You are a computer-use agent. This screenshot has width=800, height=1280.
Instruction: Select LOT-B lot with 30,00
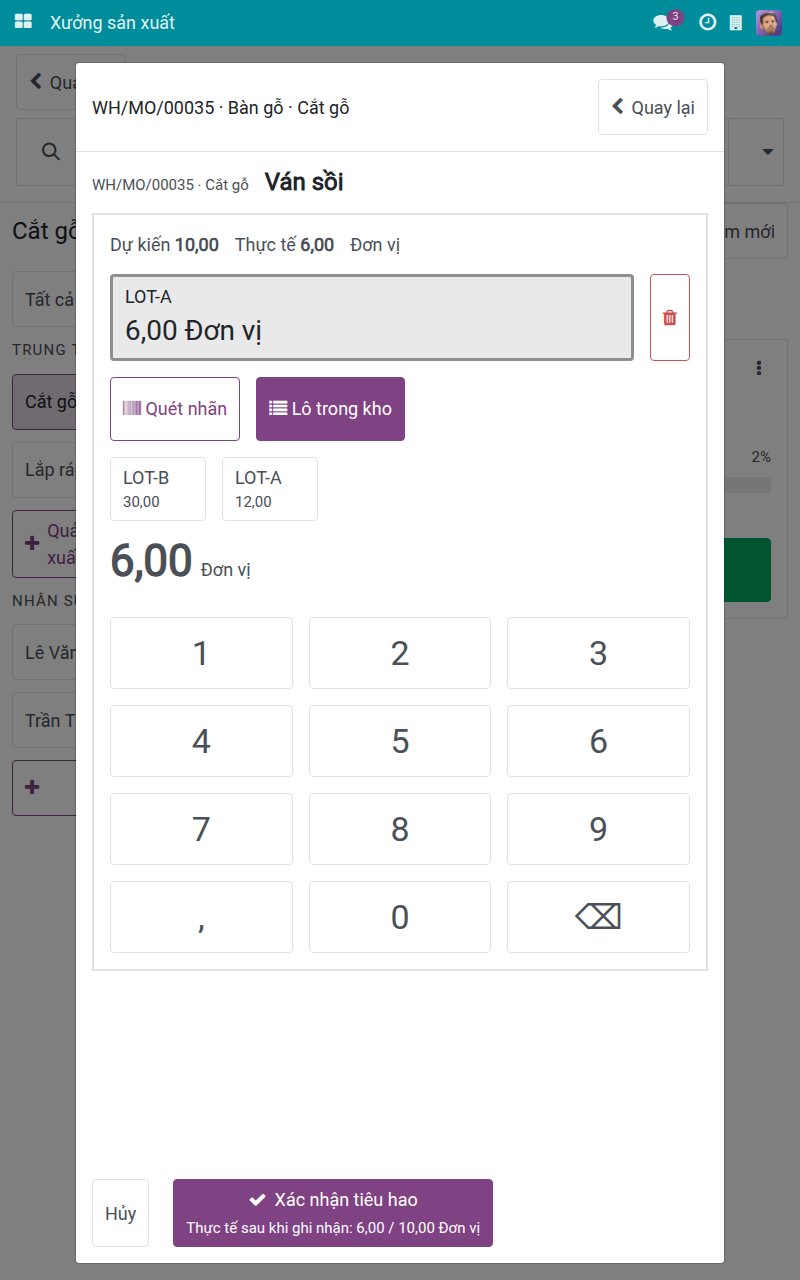coord(158,489)
